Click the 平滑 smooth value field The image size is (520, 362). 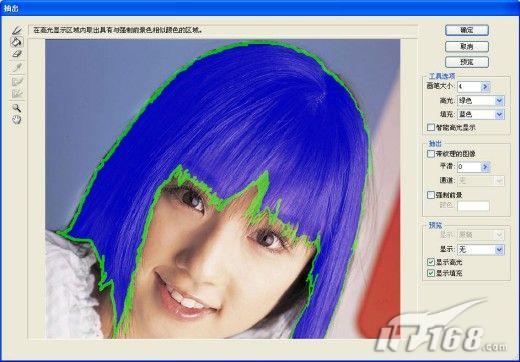point(469,167)
